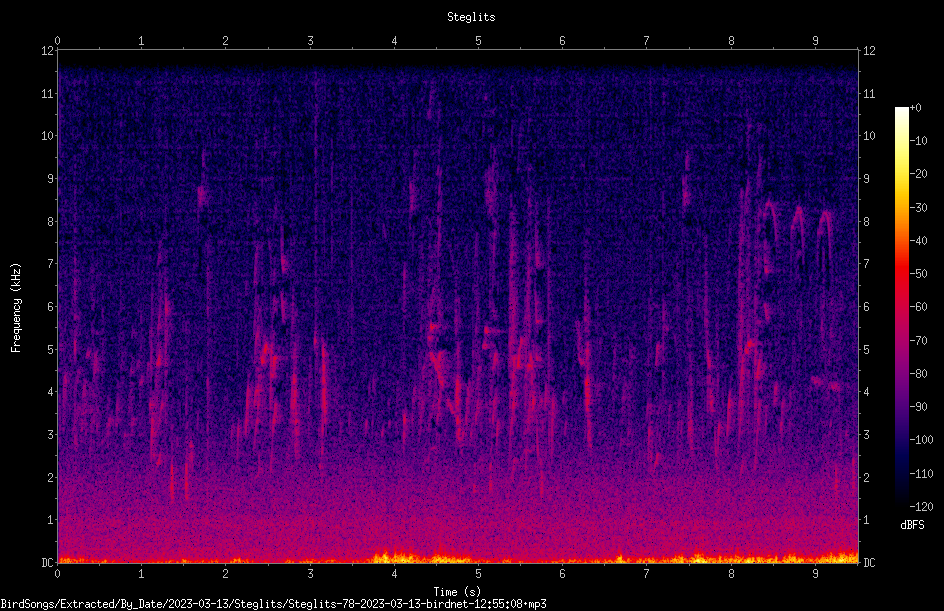The width and height of the screenshot is (944, 611).
Task: Click the DC label on the right axis
Action: click(x=869, y=563)
